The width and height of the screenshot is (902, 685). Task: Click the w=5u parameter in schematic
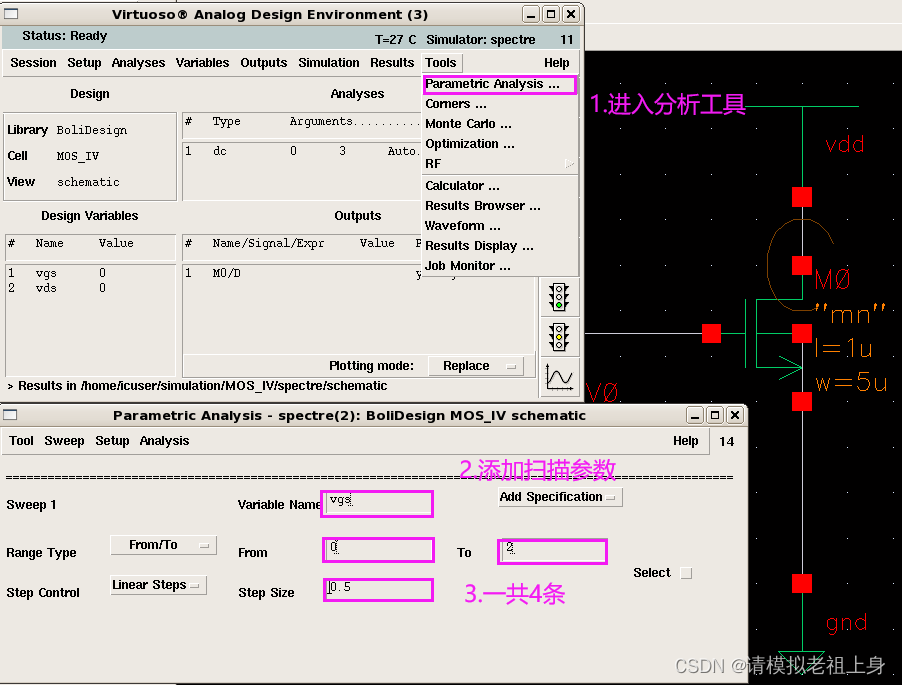[x=851, y=382]
